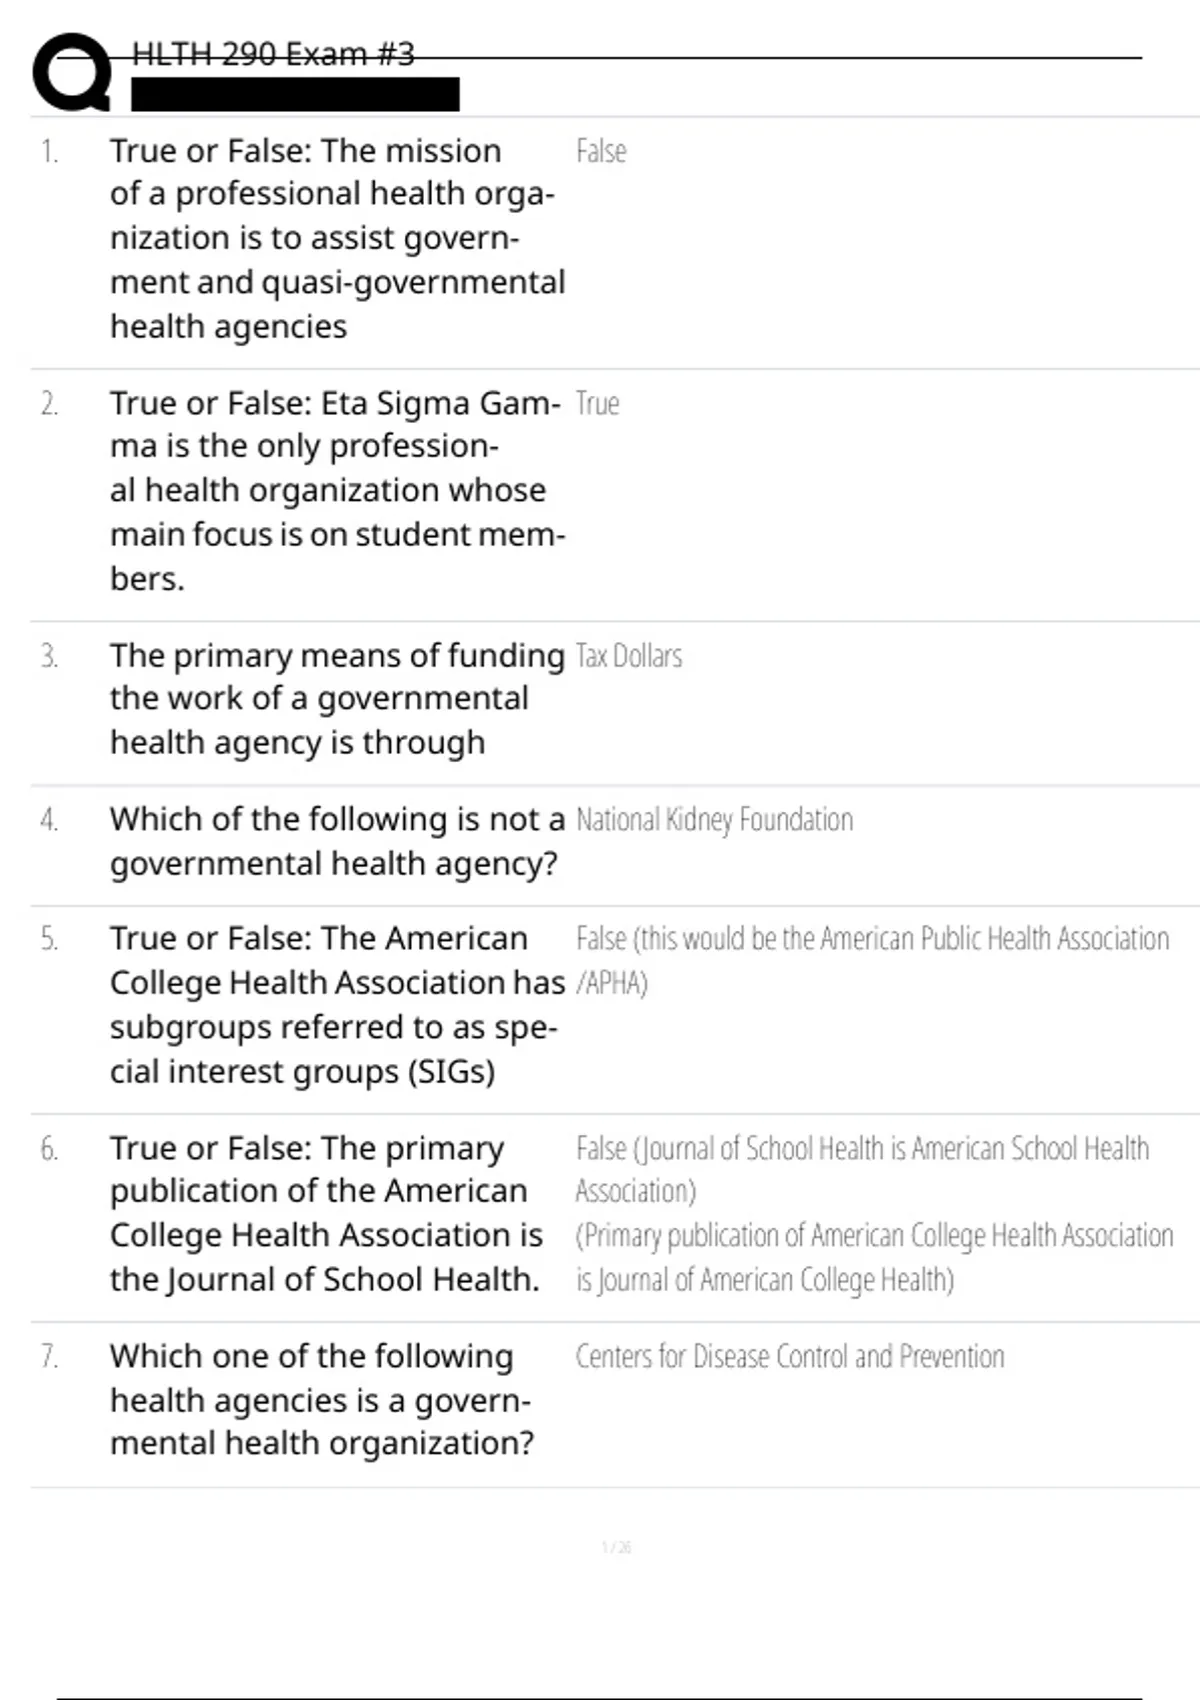Select the Tax Dollars answer
The image size is (1200, 1700).
629,657
